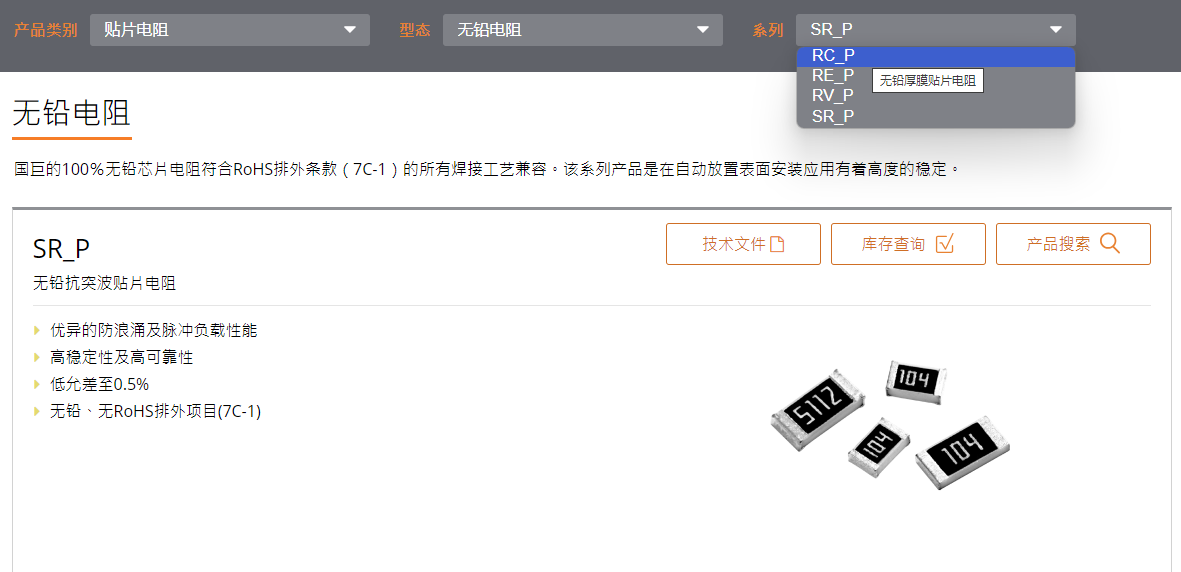Click 产品搜索 product search button
Viewport: 1181px width, 572px height.
pyautogui.click(x=1073, y=244)
